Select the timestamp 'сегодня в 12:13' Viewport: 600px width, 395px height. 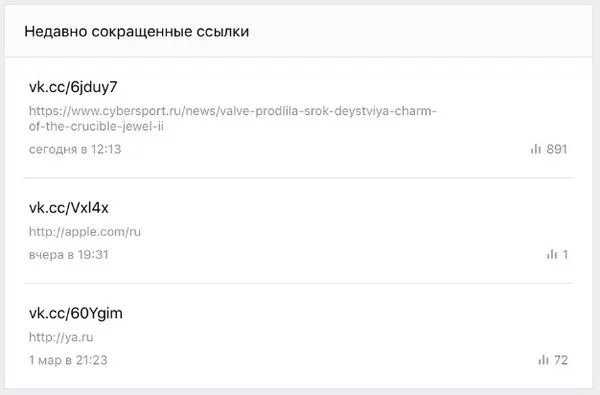[x=75, y=149]
